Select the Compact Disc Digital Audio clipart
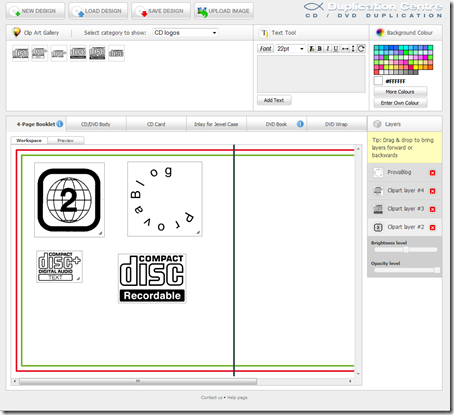 (x=59, y=267)
